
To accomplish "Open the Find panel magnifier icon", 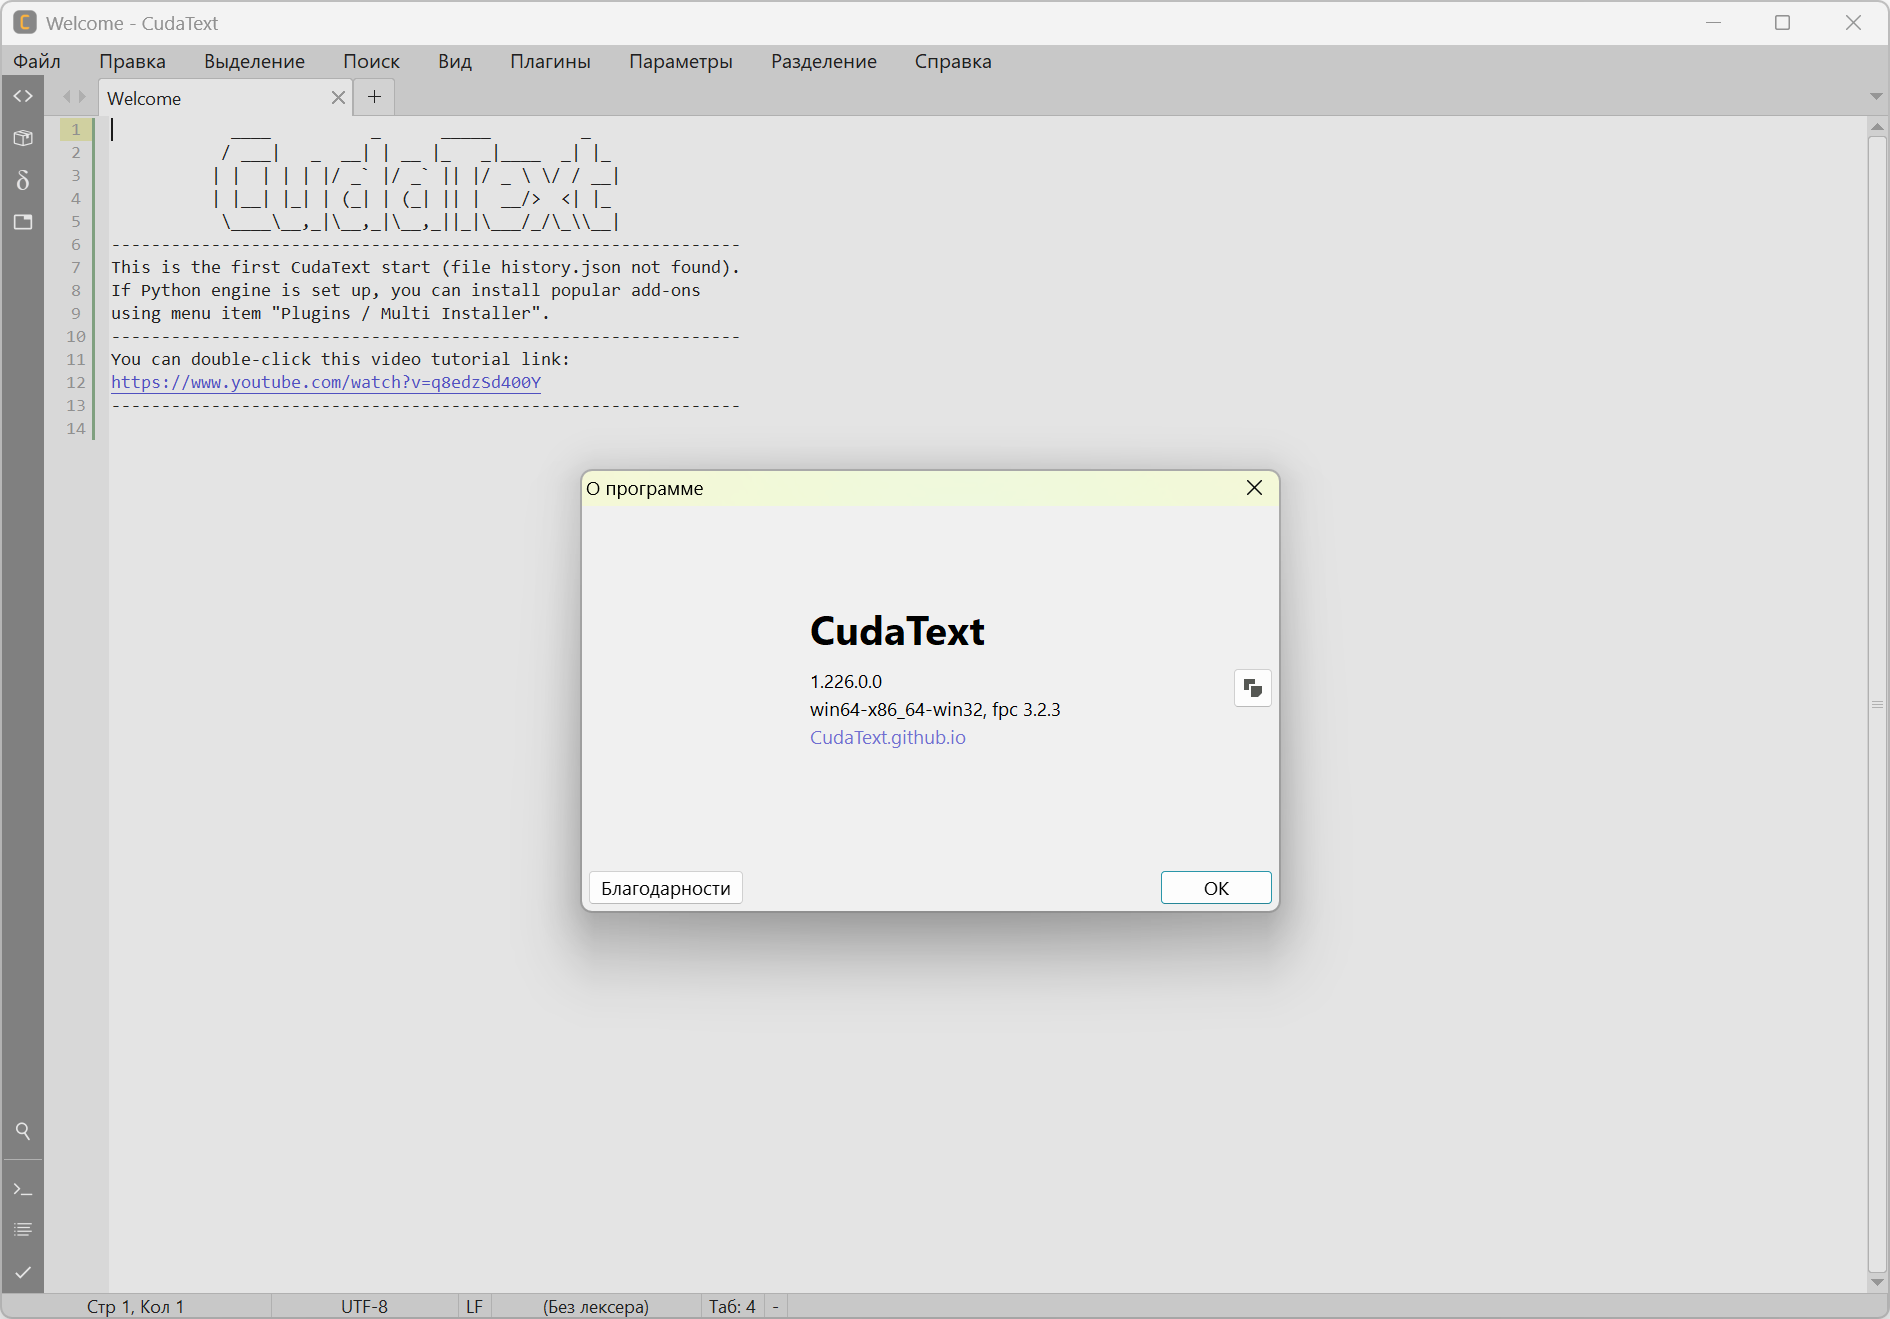I will 23,1131.
